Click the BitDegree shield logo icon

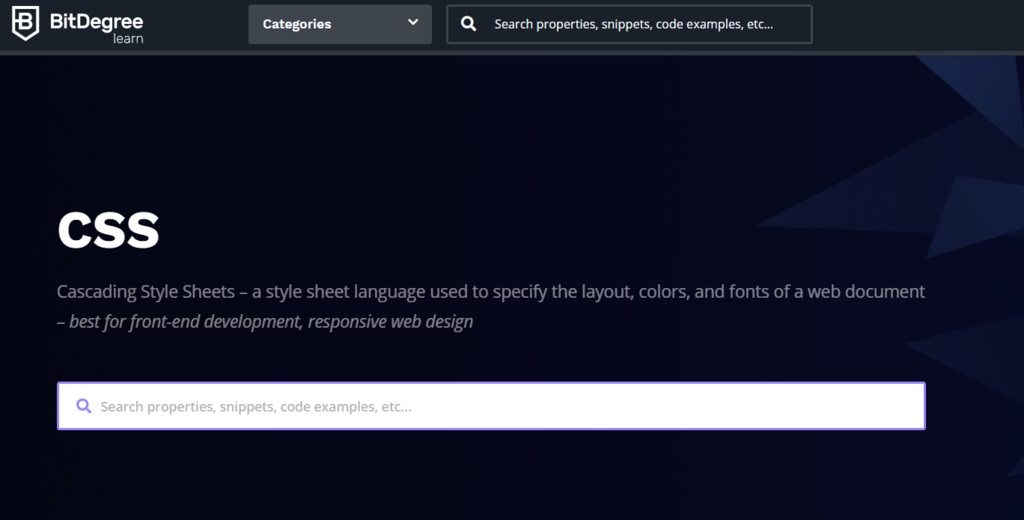[26, 23]
